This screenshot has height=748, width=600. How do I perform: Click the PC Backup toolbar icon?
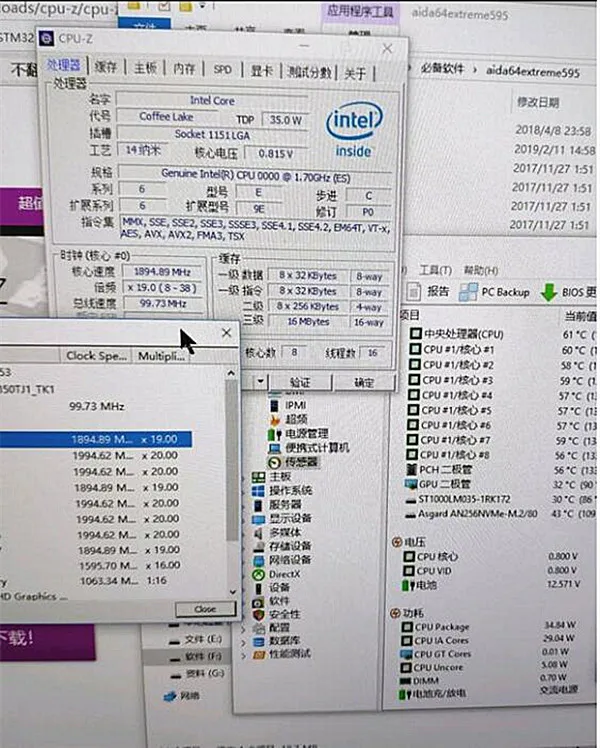(468, 292)
